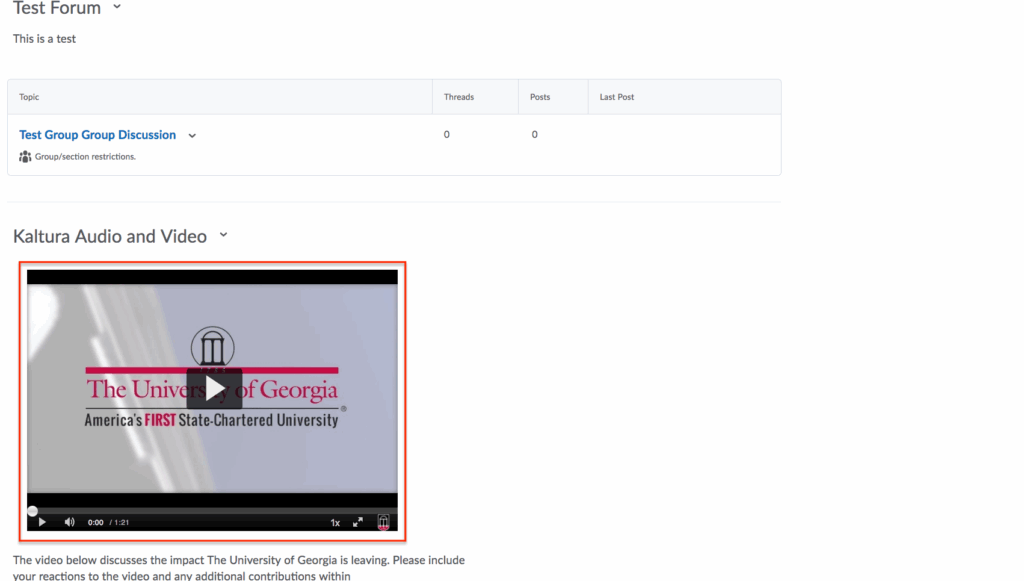Open Test Group Group Discussion chevron menu

pyautogui.click(x=192, y=136)
